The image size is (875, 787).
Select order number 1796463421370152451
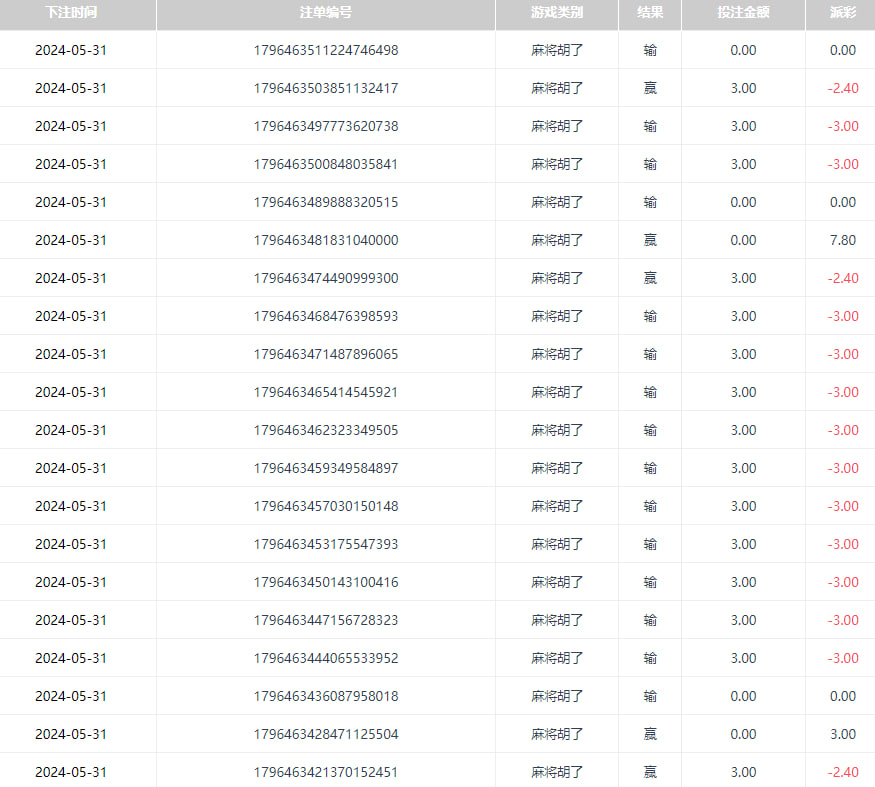pyautogui.click(x=325, y=772)
